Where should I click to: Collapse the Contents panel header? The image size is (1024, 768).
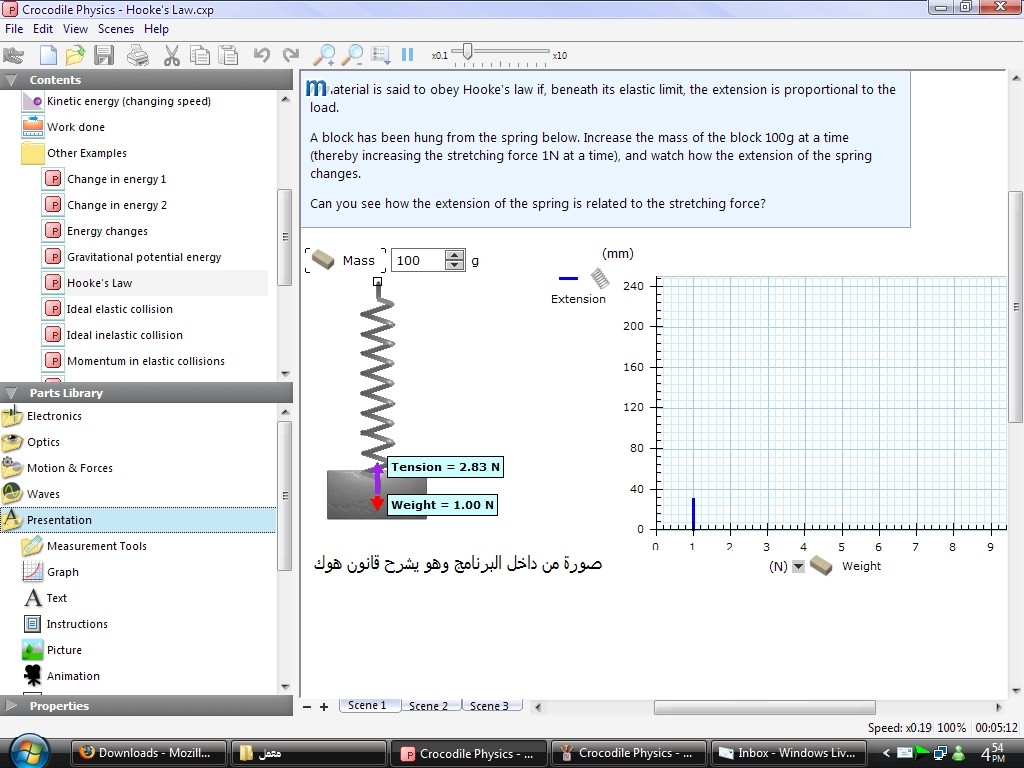(146, 80)
